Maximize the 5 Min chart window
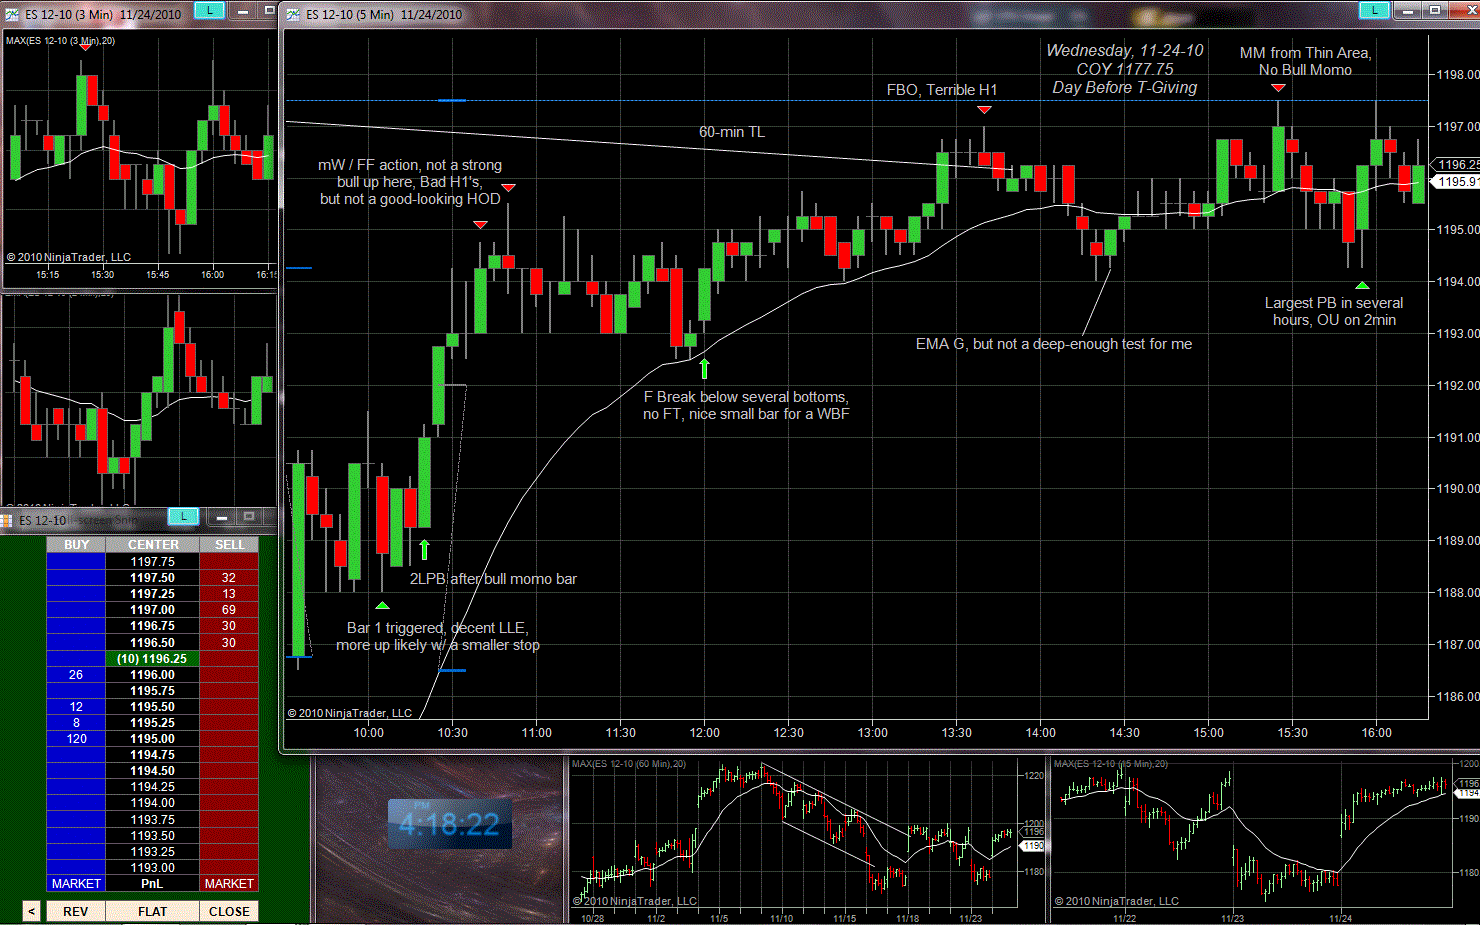This screenshot has width=1480, height=925. tap(1435, 10)
